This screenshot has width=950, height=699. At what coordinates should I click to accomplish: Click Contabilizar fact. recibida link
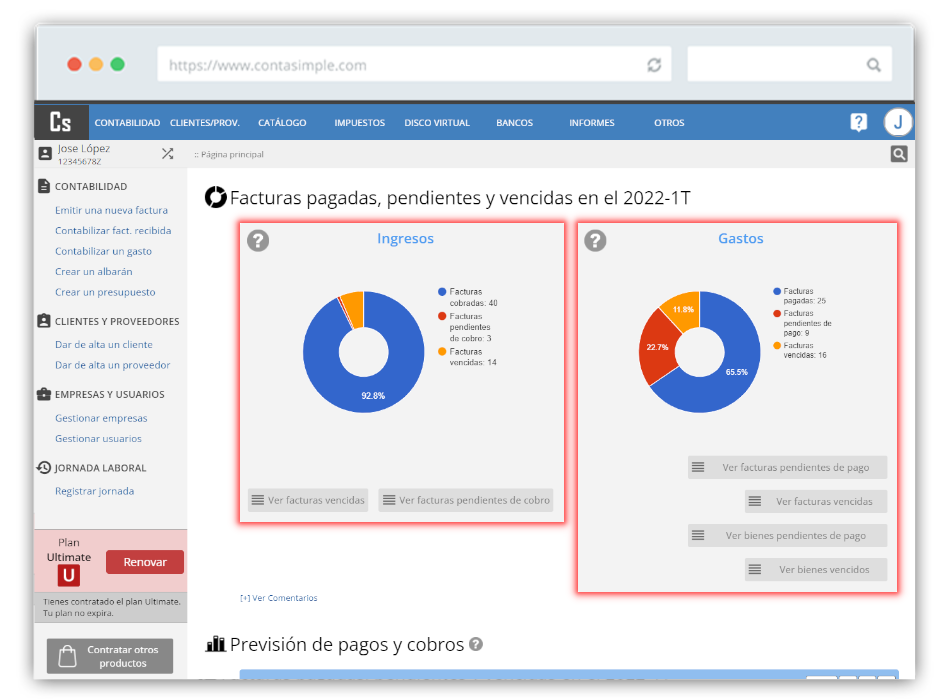[113, 231]
